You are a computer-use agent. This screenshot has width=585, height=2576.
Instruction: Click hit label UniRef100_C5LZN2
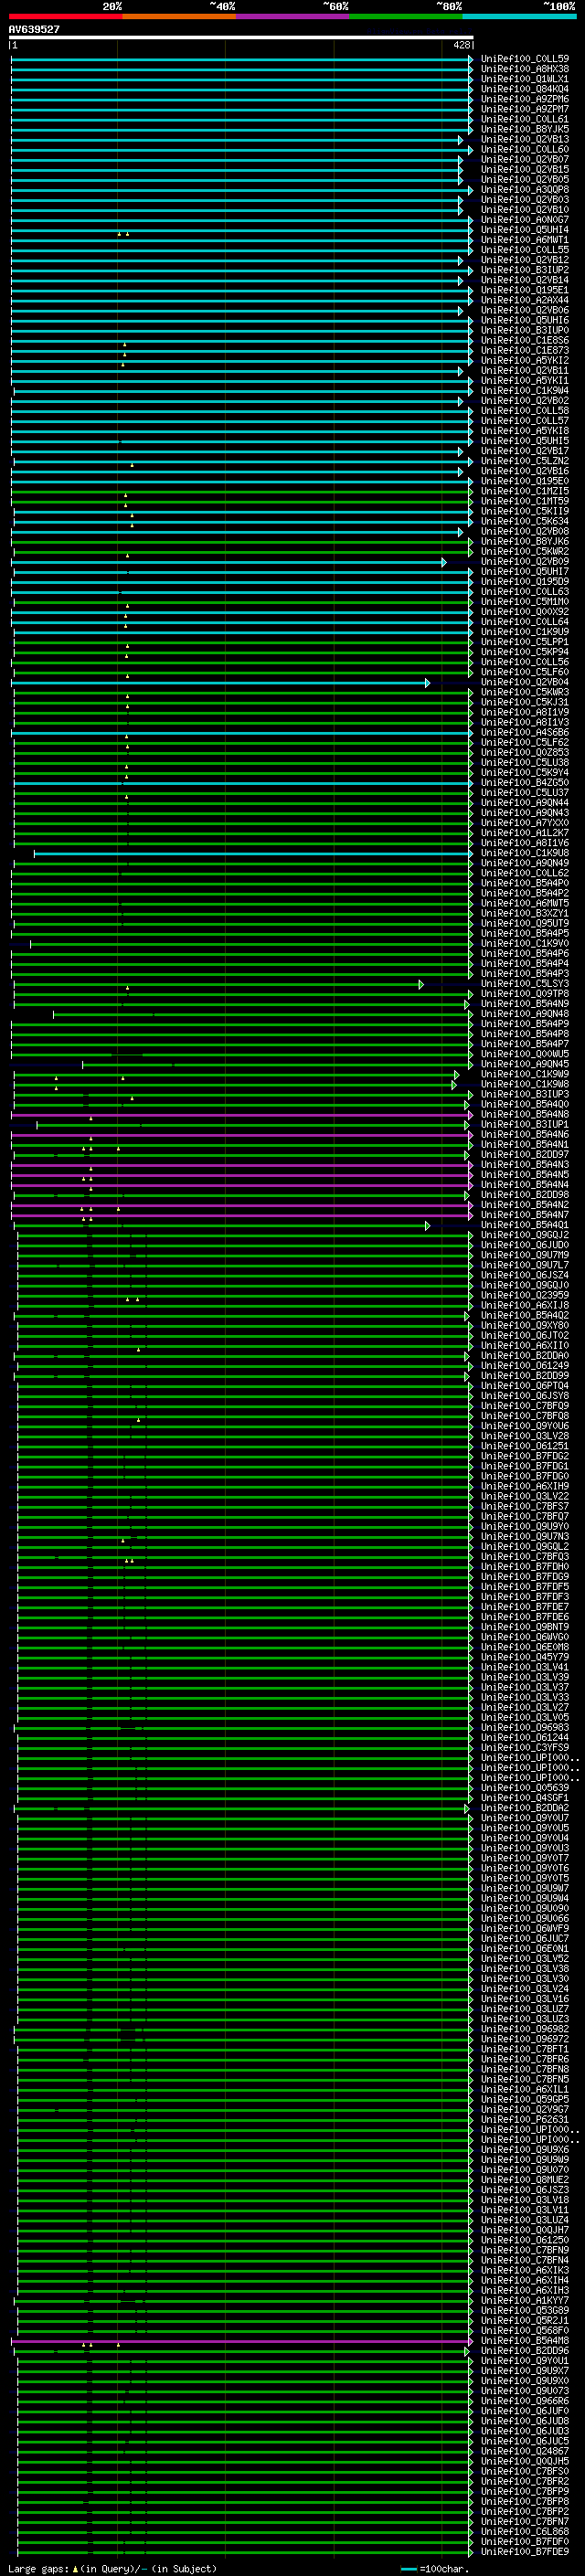pos(525,461)
